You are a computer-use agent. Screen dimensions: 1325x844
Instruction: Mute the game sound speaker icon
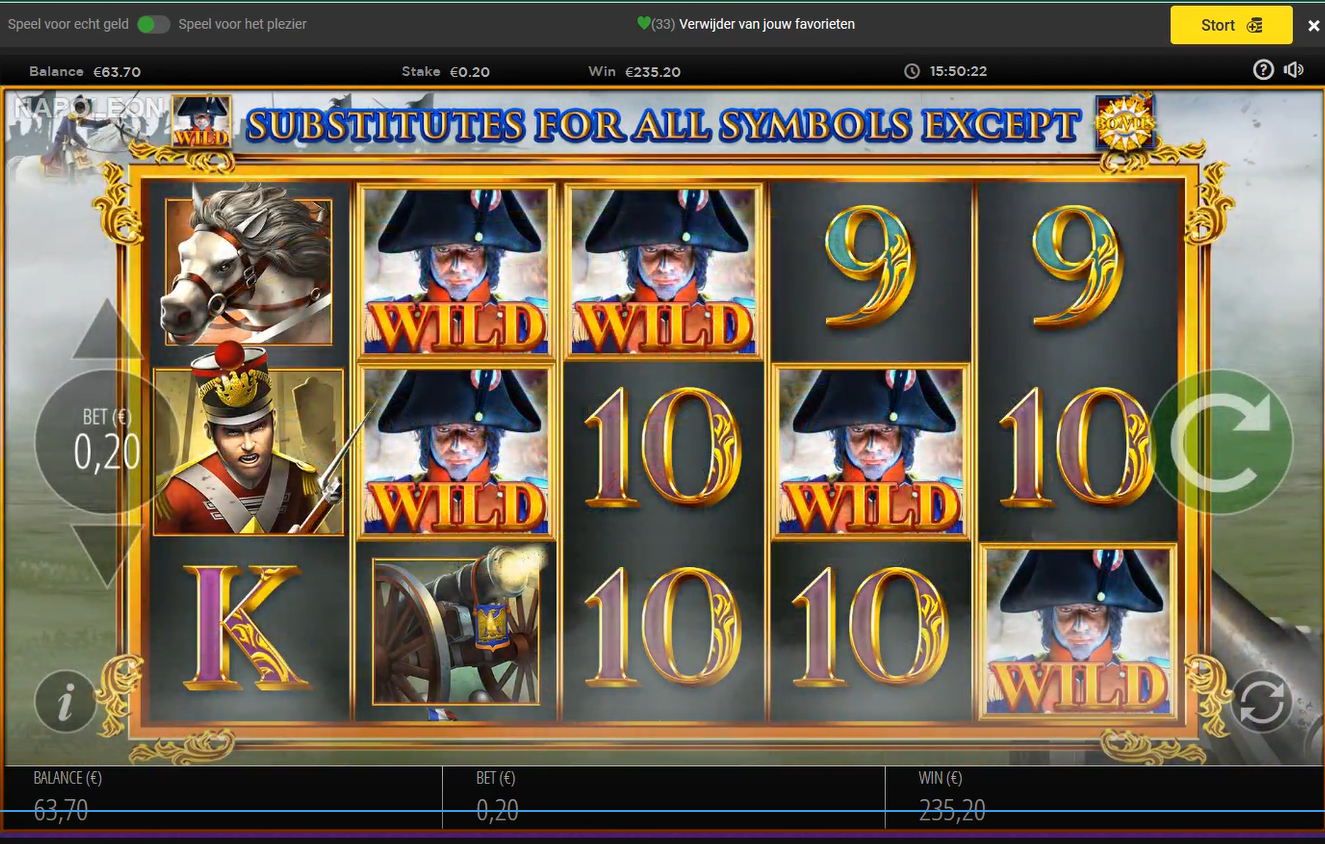coord(1295,70)
